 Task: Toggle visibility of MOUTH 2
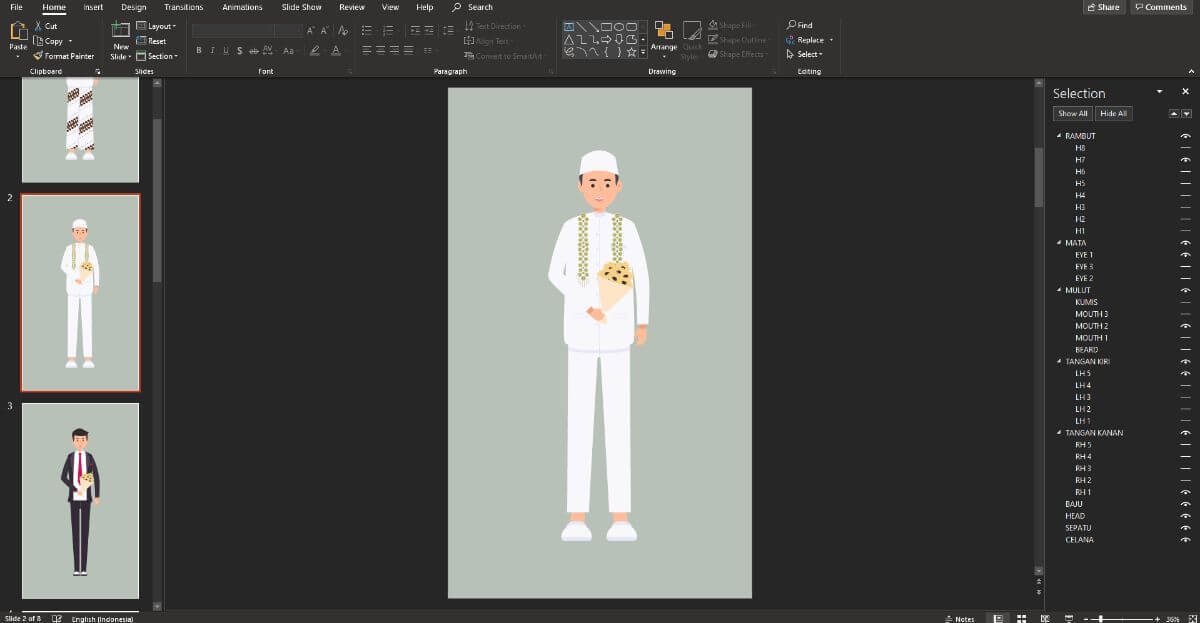pos(1185,326)
